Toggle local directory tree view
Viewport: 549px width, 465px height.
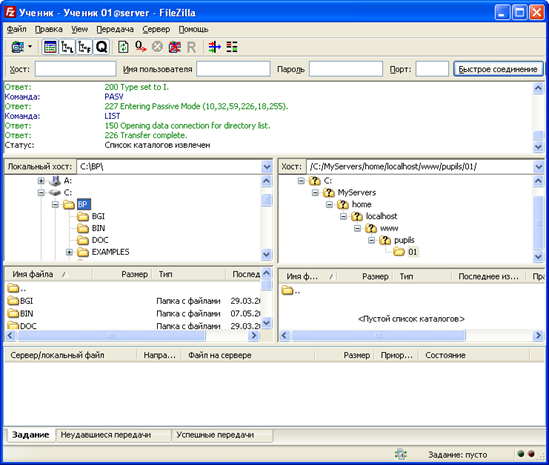pyautogui.click(x=67, y=47)
